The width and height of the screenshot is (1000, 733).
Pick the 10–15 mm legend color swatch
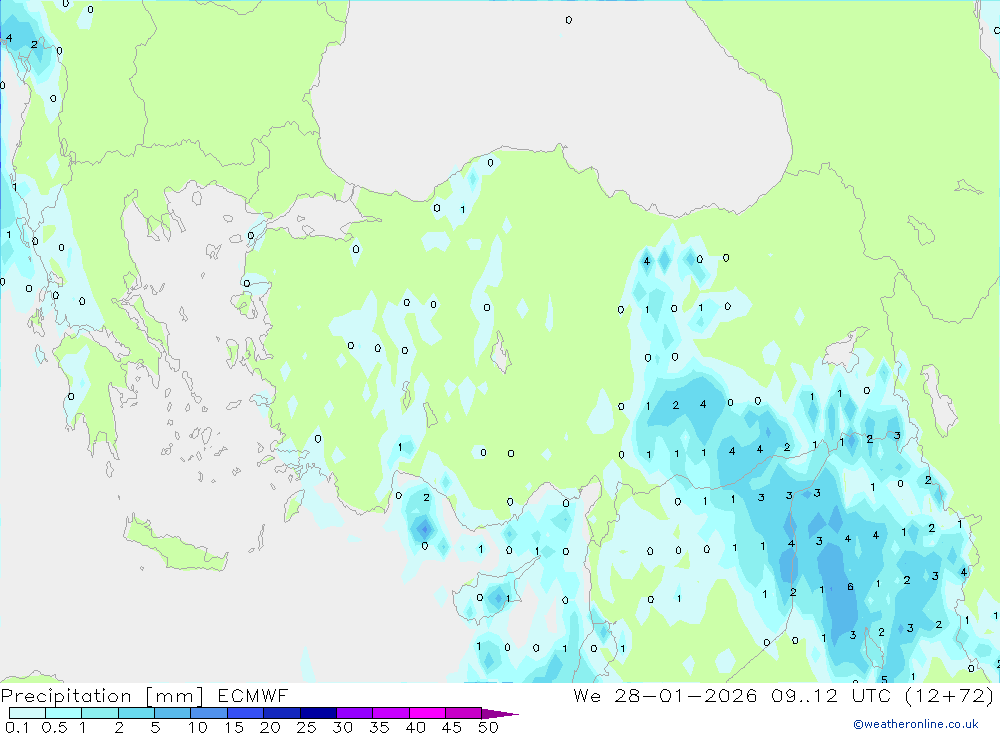209,713
